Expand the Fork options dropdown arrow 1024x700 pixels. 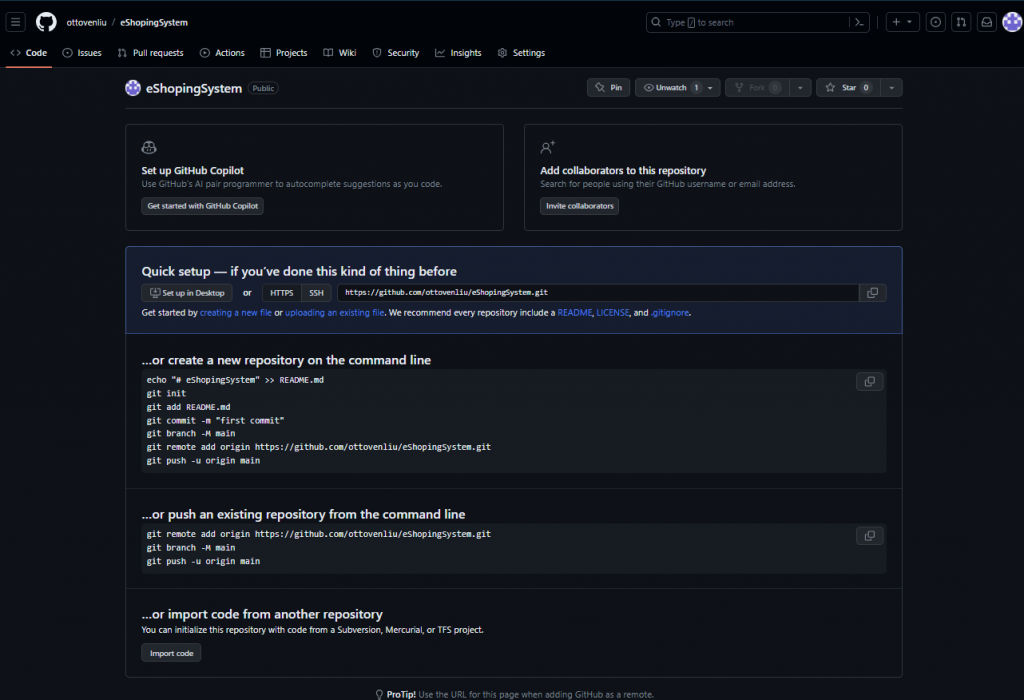tap(800, 88)
